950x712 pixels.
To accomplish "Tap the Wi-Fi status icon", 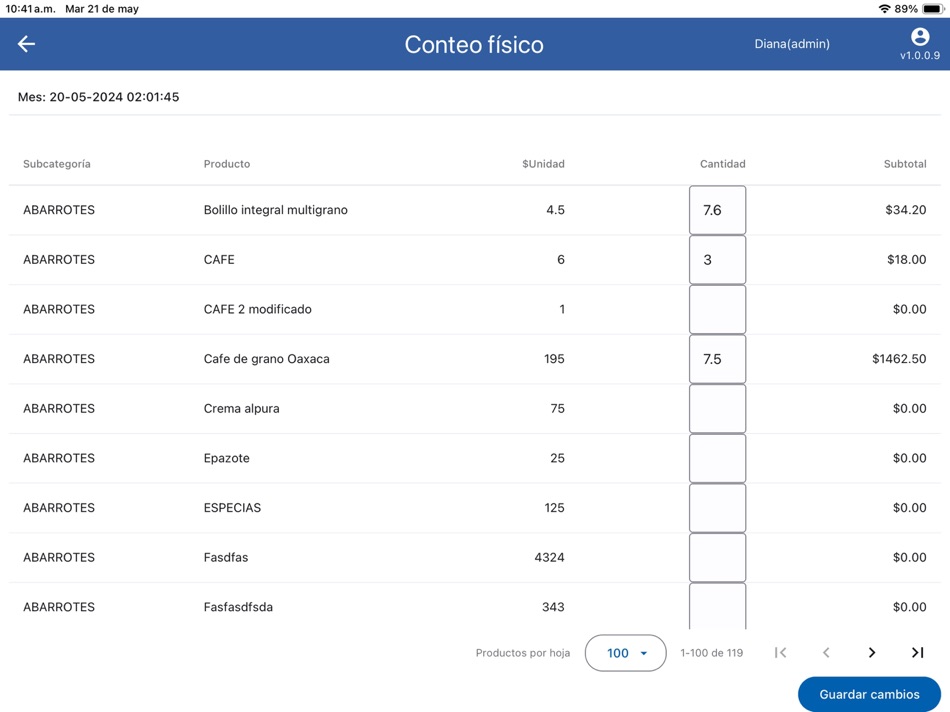I will tap(886, 8).
